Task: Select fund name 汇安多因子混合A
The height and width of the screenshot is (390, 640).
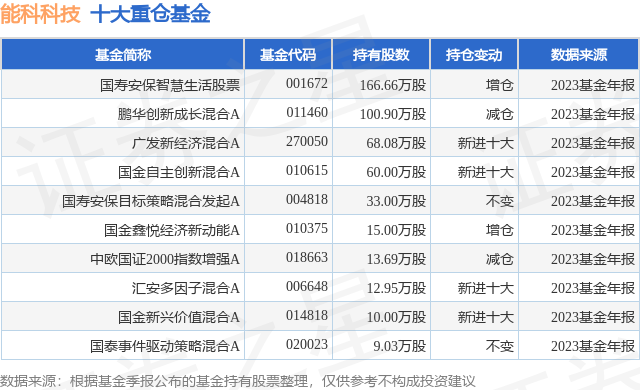Action: 186,288
